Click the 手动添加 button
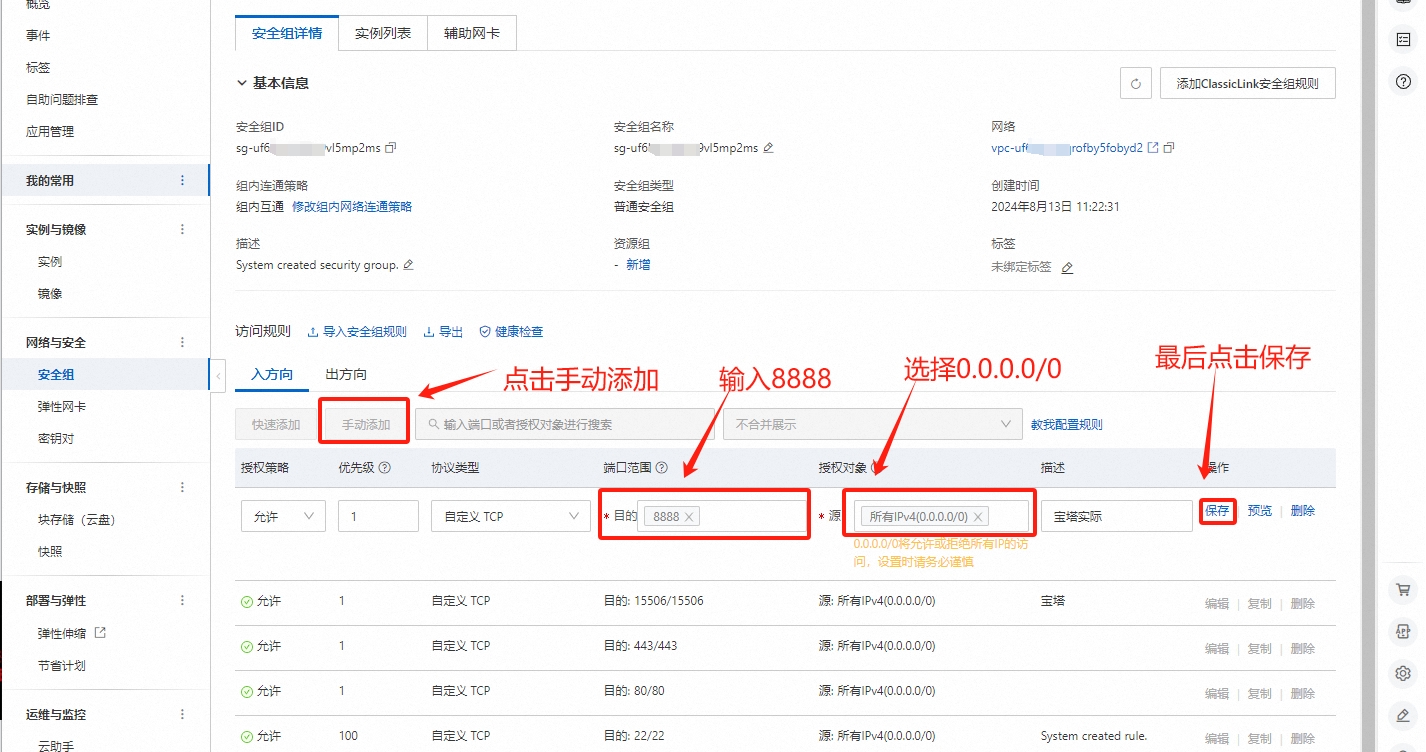The height and width of the screenshot is (752, 1426). point(365,424)
